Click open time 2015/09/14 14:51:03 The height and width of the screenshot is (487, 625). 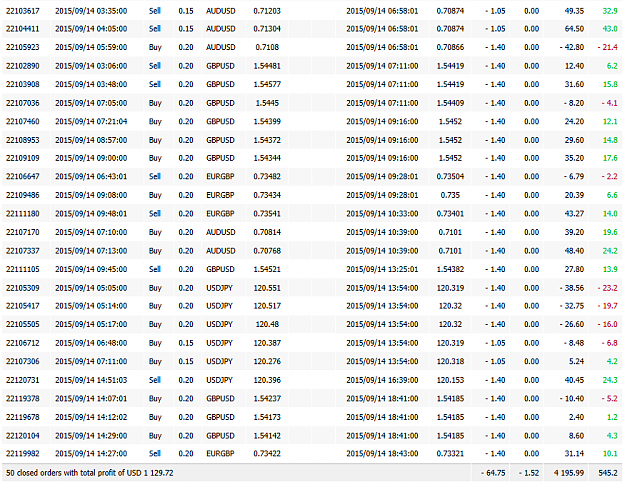[91, 380]
